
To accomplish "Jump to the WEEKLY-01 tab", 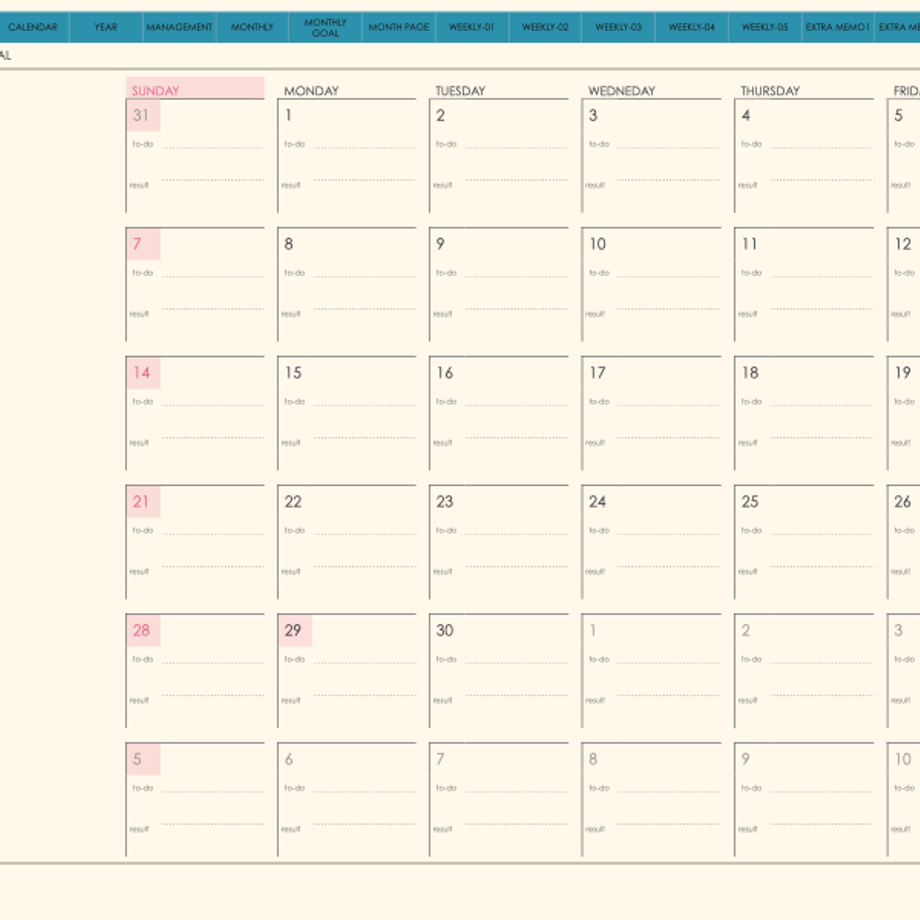I will coord(472,27).
